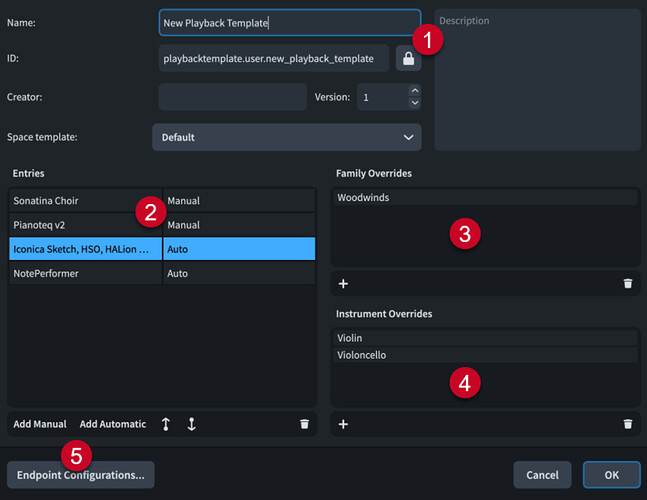Screen dimensions: 647x500
Task: Move selected entry up in Entries list
Action: [x=165, y=424]
